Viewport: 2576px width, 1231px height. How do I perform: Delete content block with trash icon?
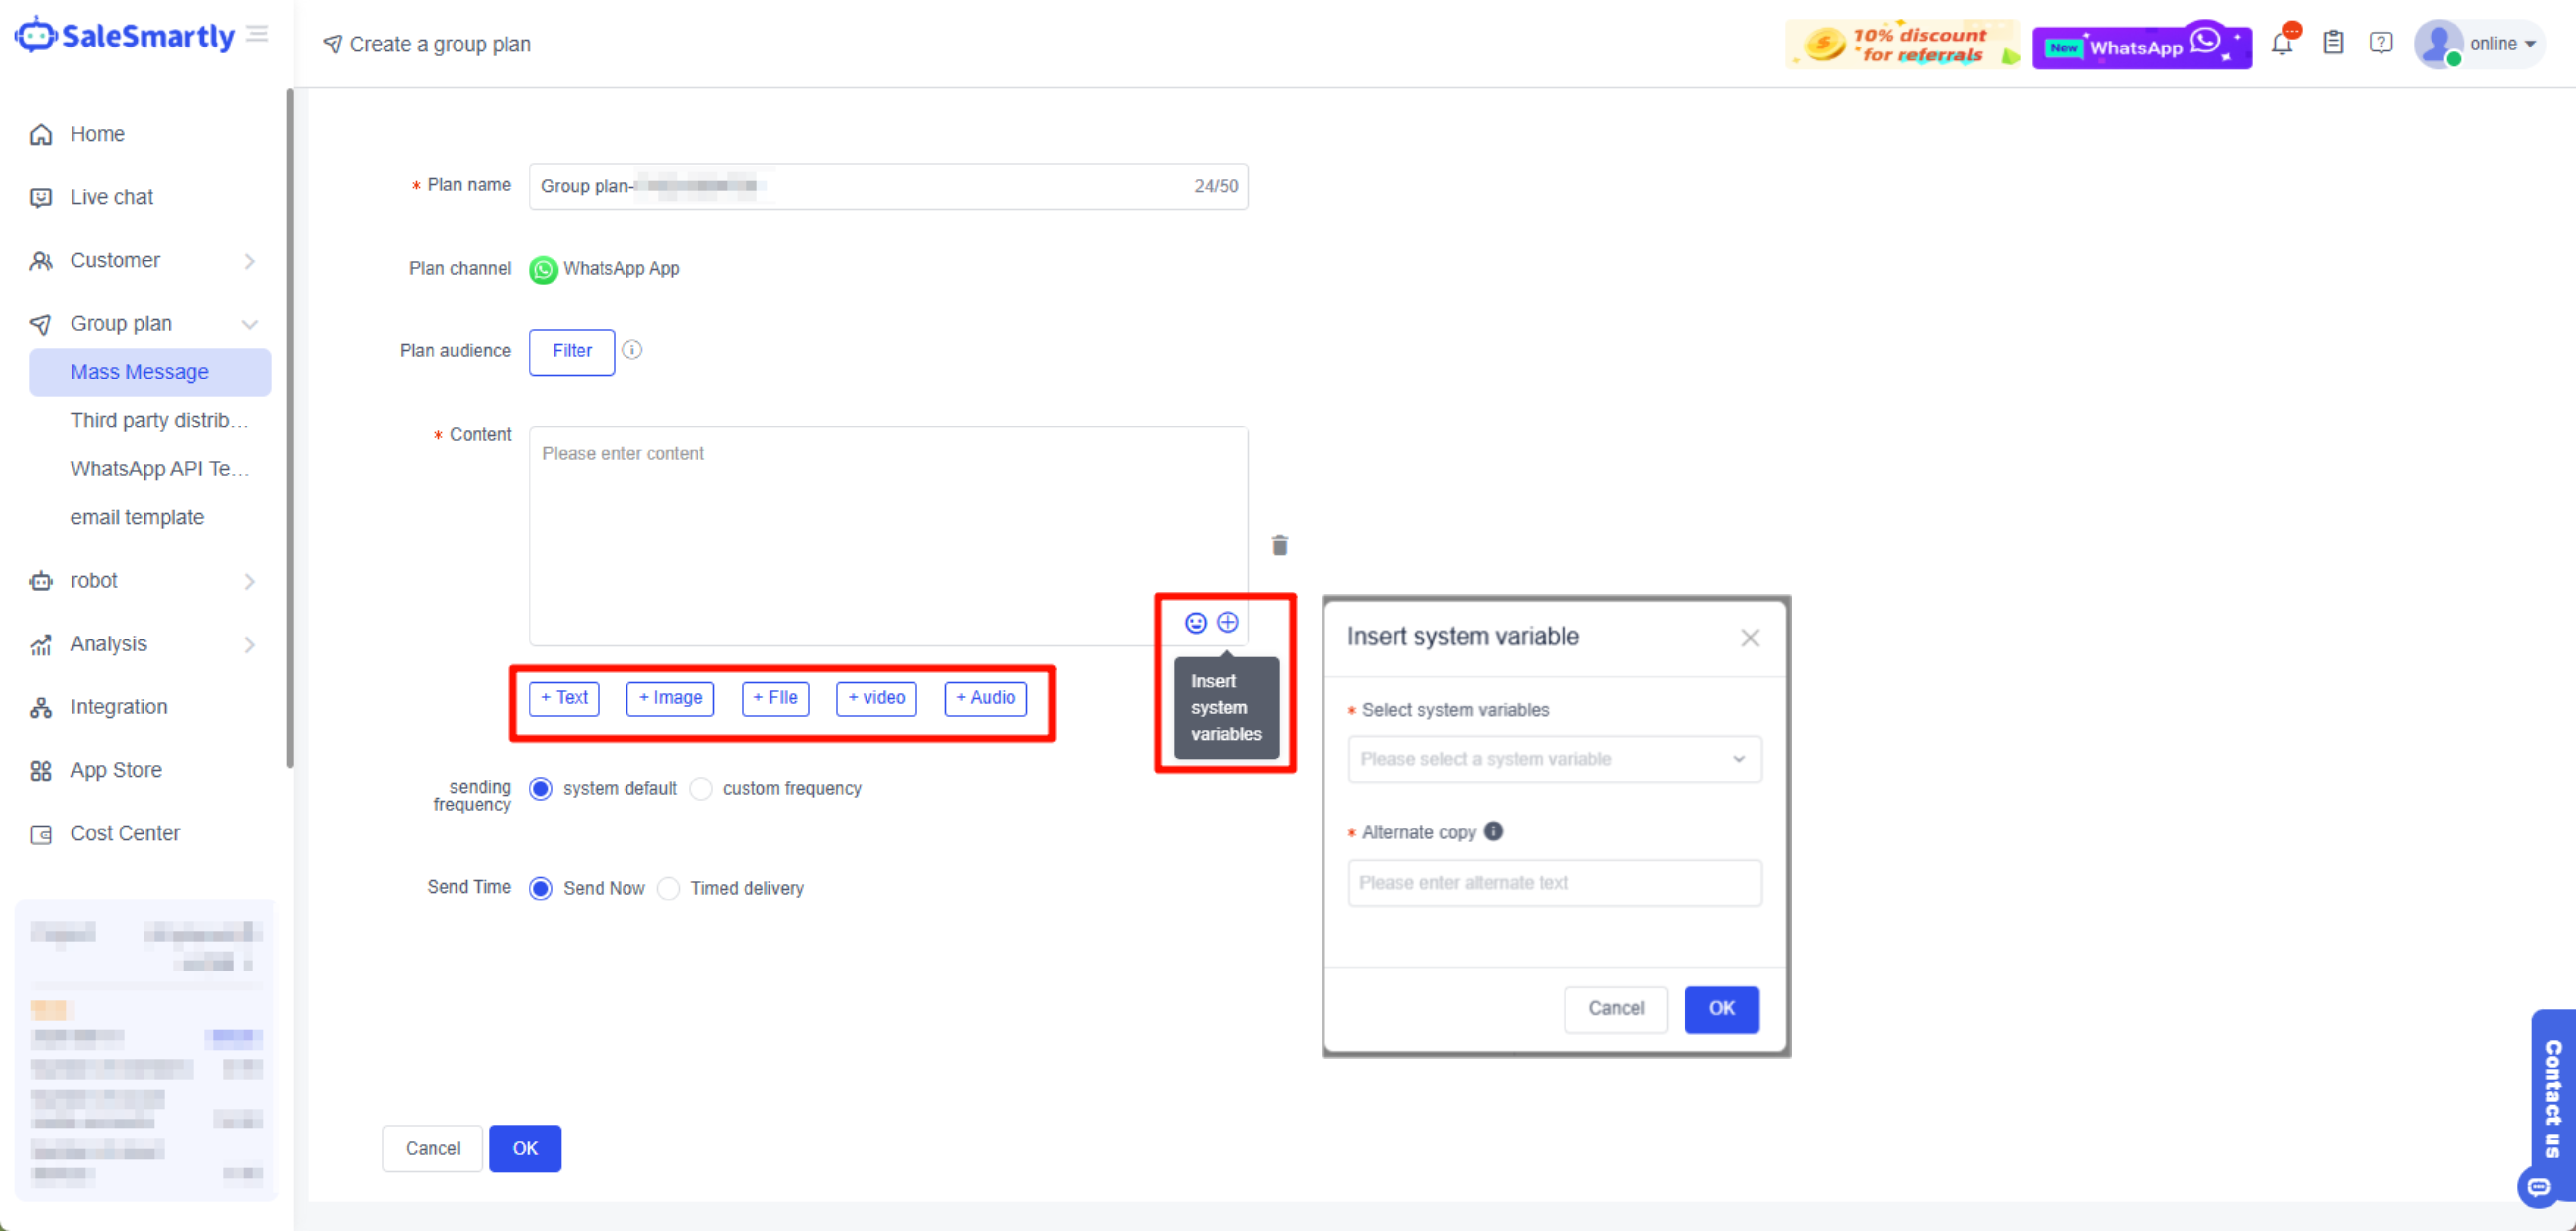tap(1279, 545)
